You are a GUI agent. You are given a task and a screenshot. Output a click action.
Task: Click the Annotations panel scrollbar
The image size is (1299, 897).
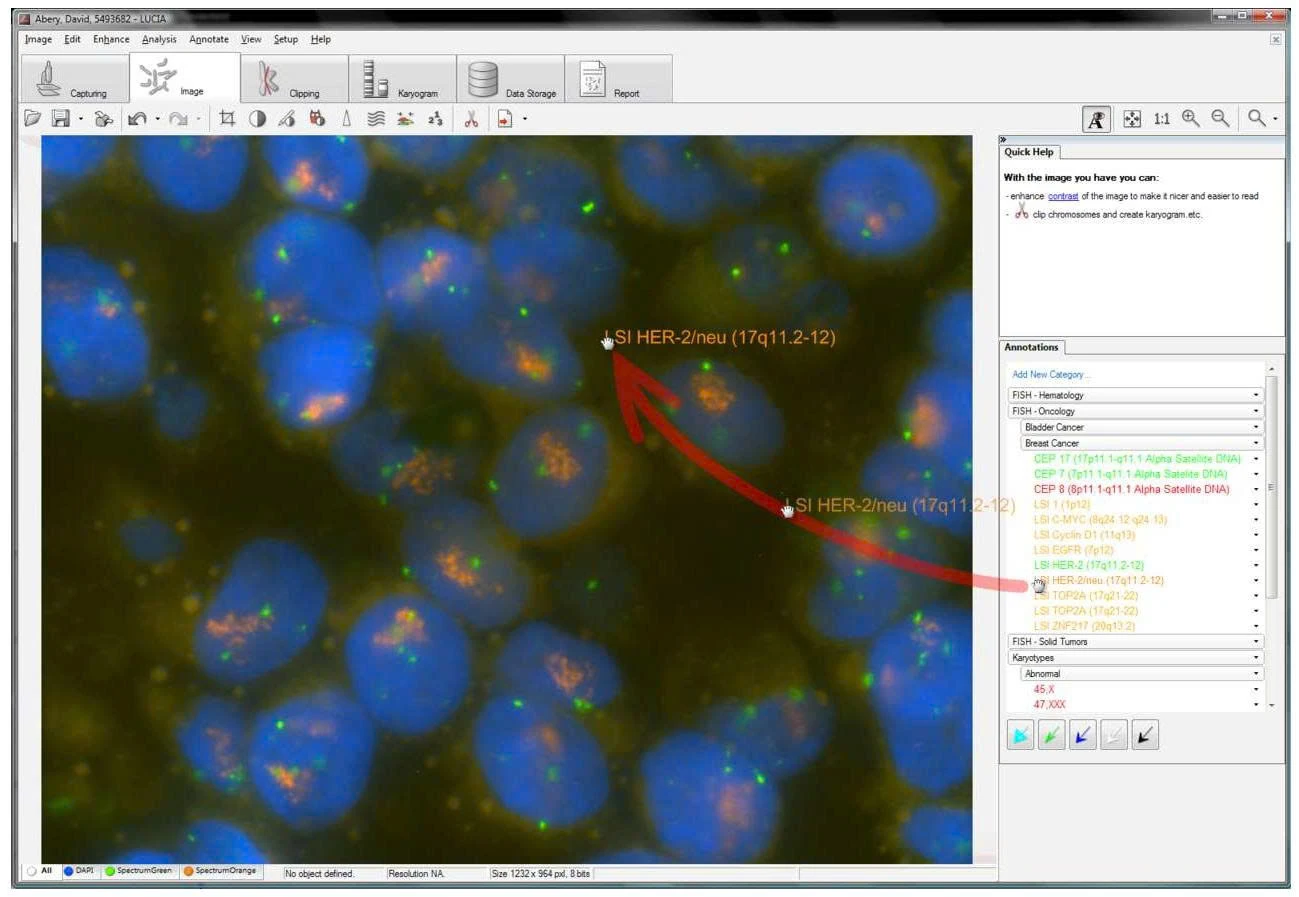coord(1272,488)
